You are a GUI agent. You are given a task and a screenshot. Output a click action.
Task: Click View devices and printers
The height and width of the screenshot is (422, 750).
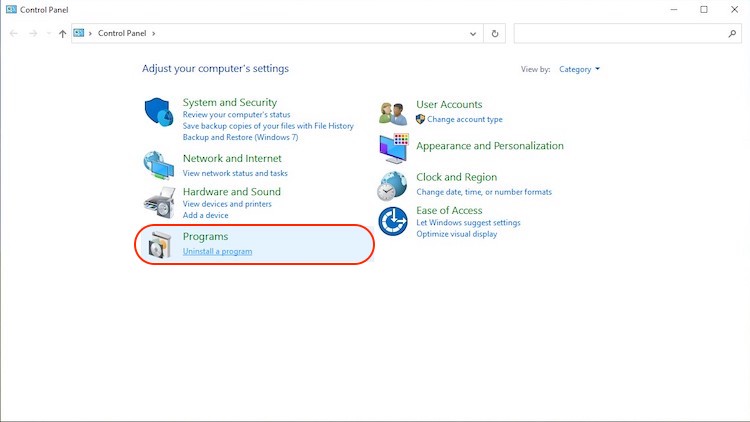pos(227,204)
